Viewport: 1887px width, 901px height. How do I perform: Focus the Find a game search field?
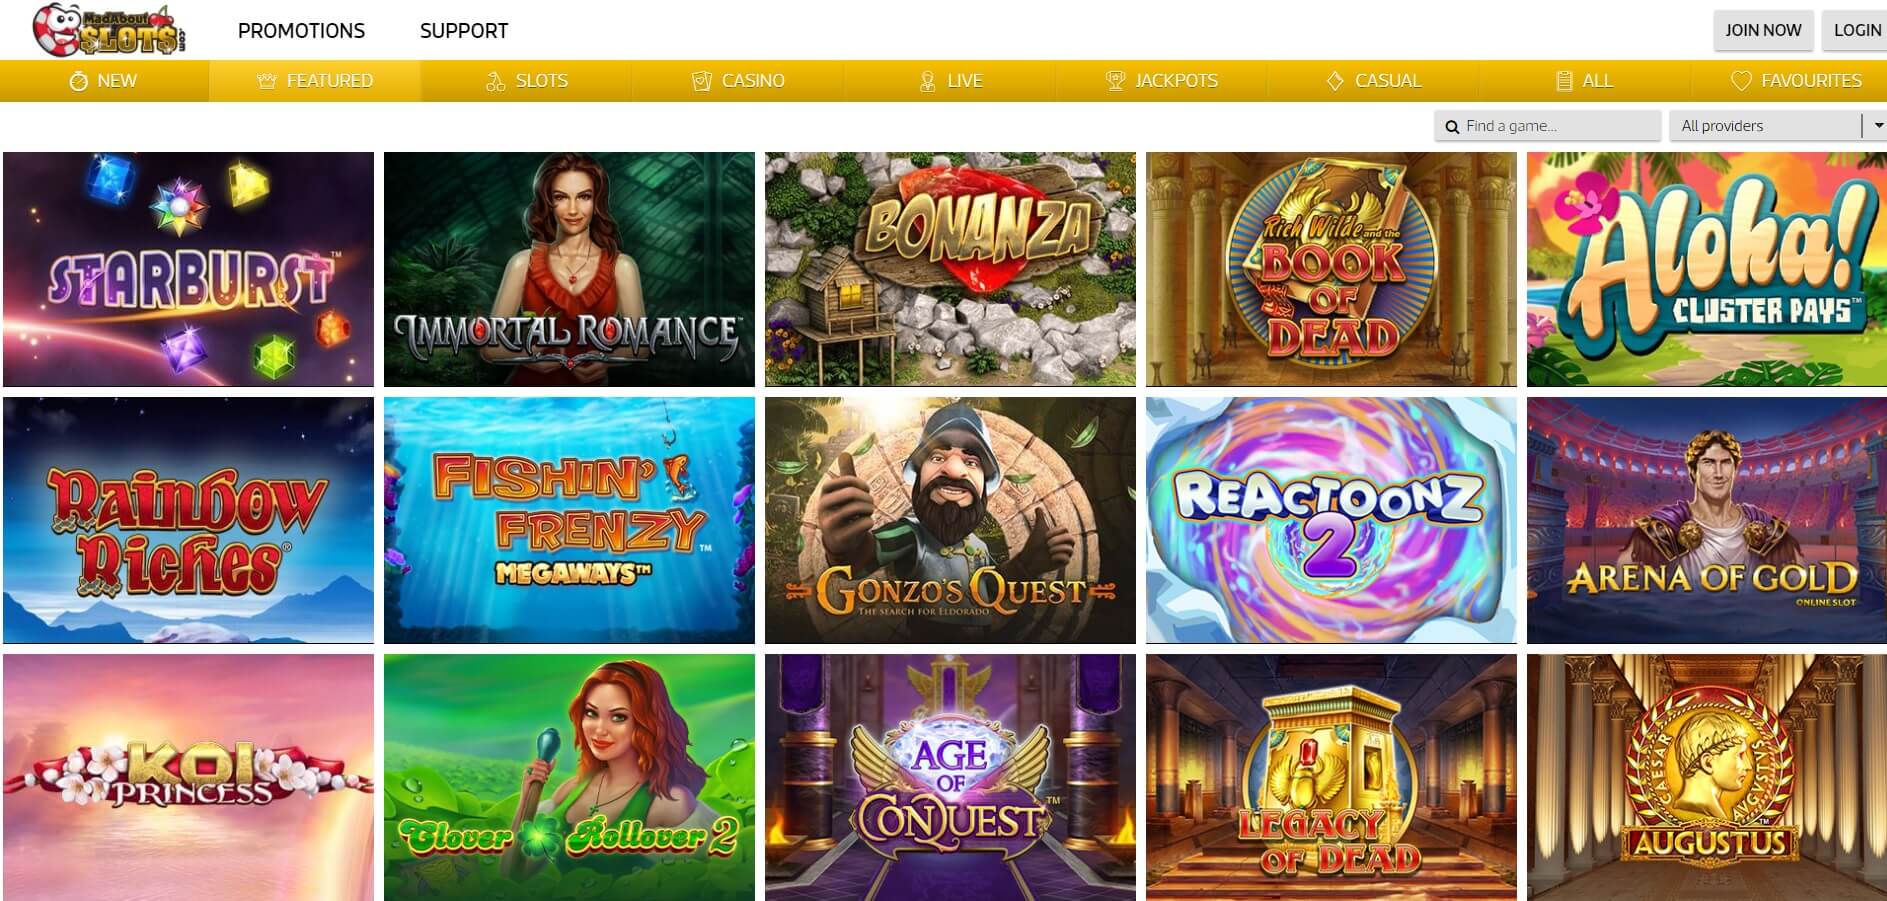click(1548, 126)
